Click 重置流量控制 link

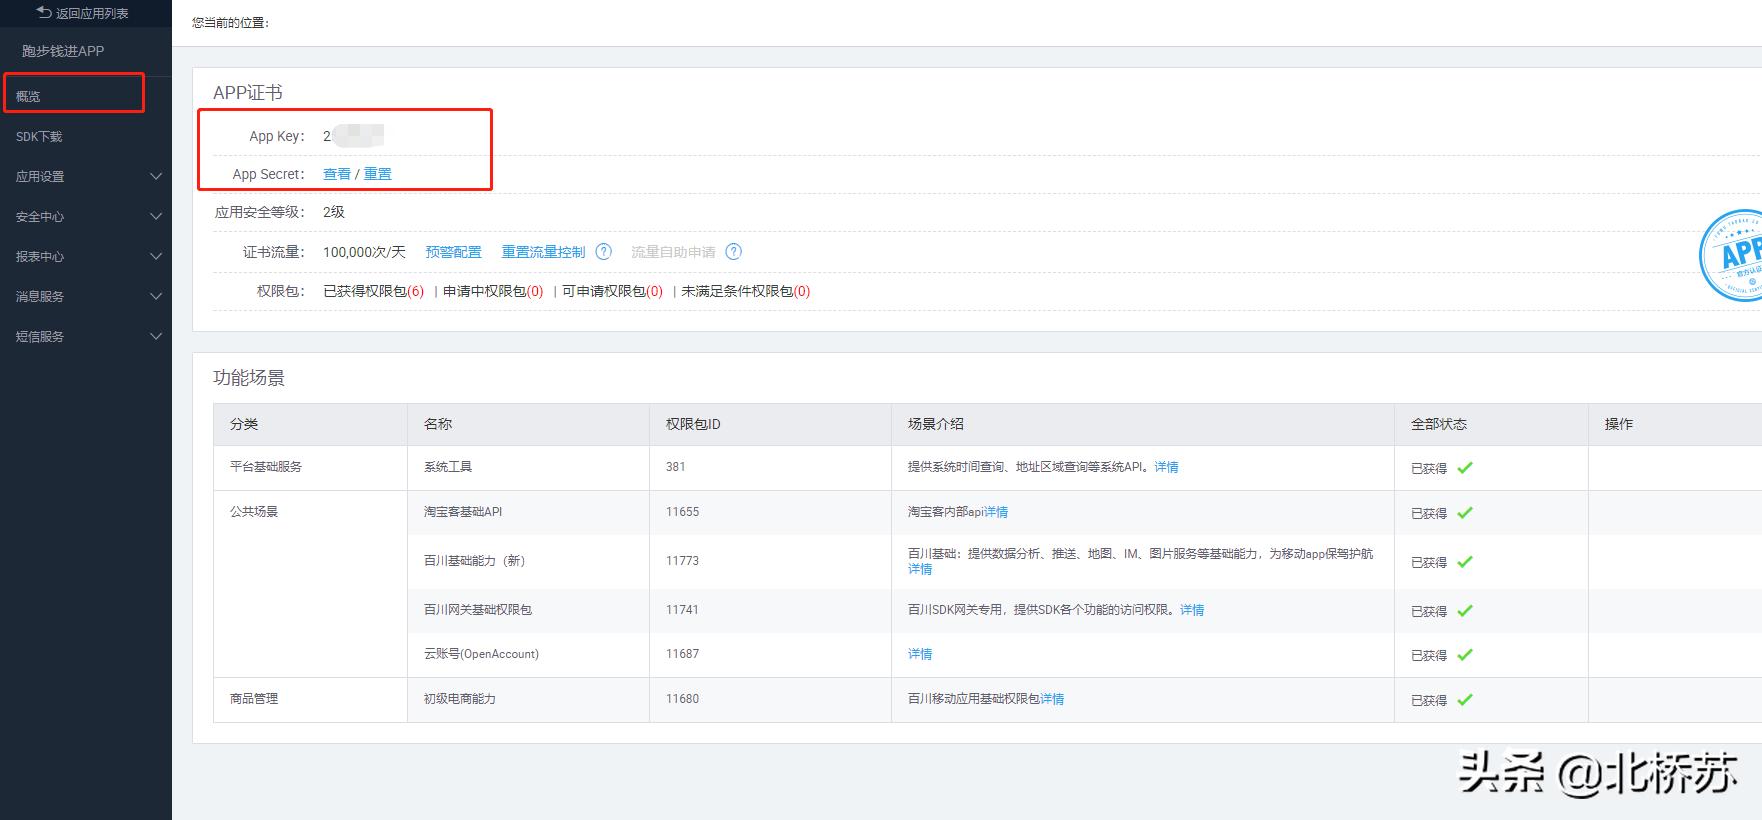point(543,252)
